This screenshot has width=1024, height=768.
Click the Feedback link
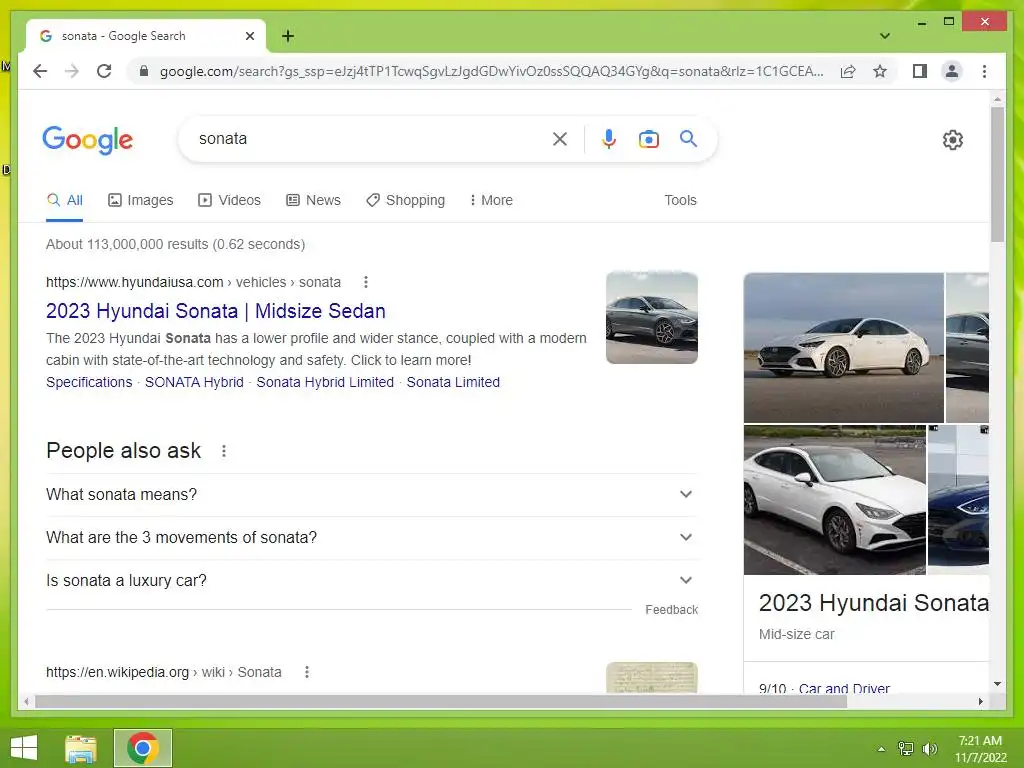pos(671,610)
